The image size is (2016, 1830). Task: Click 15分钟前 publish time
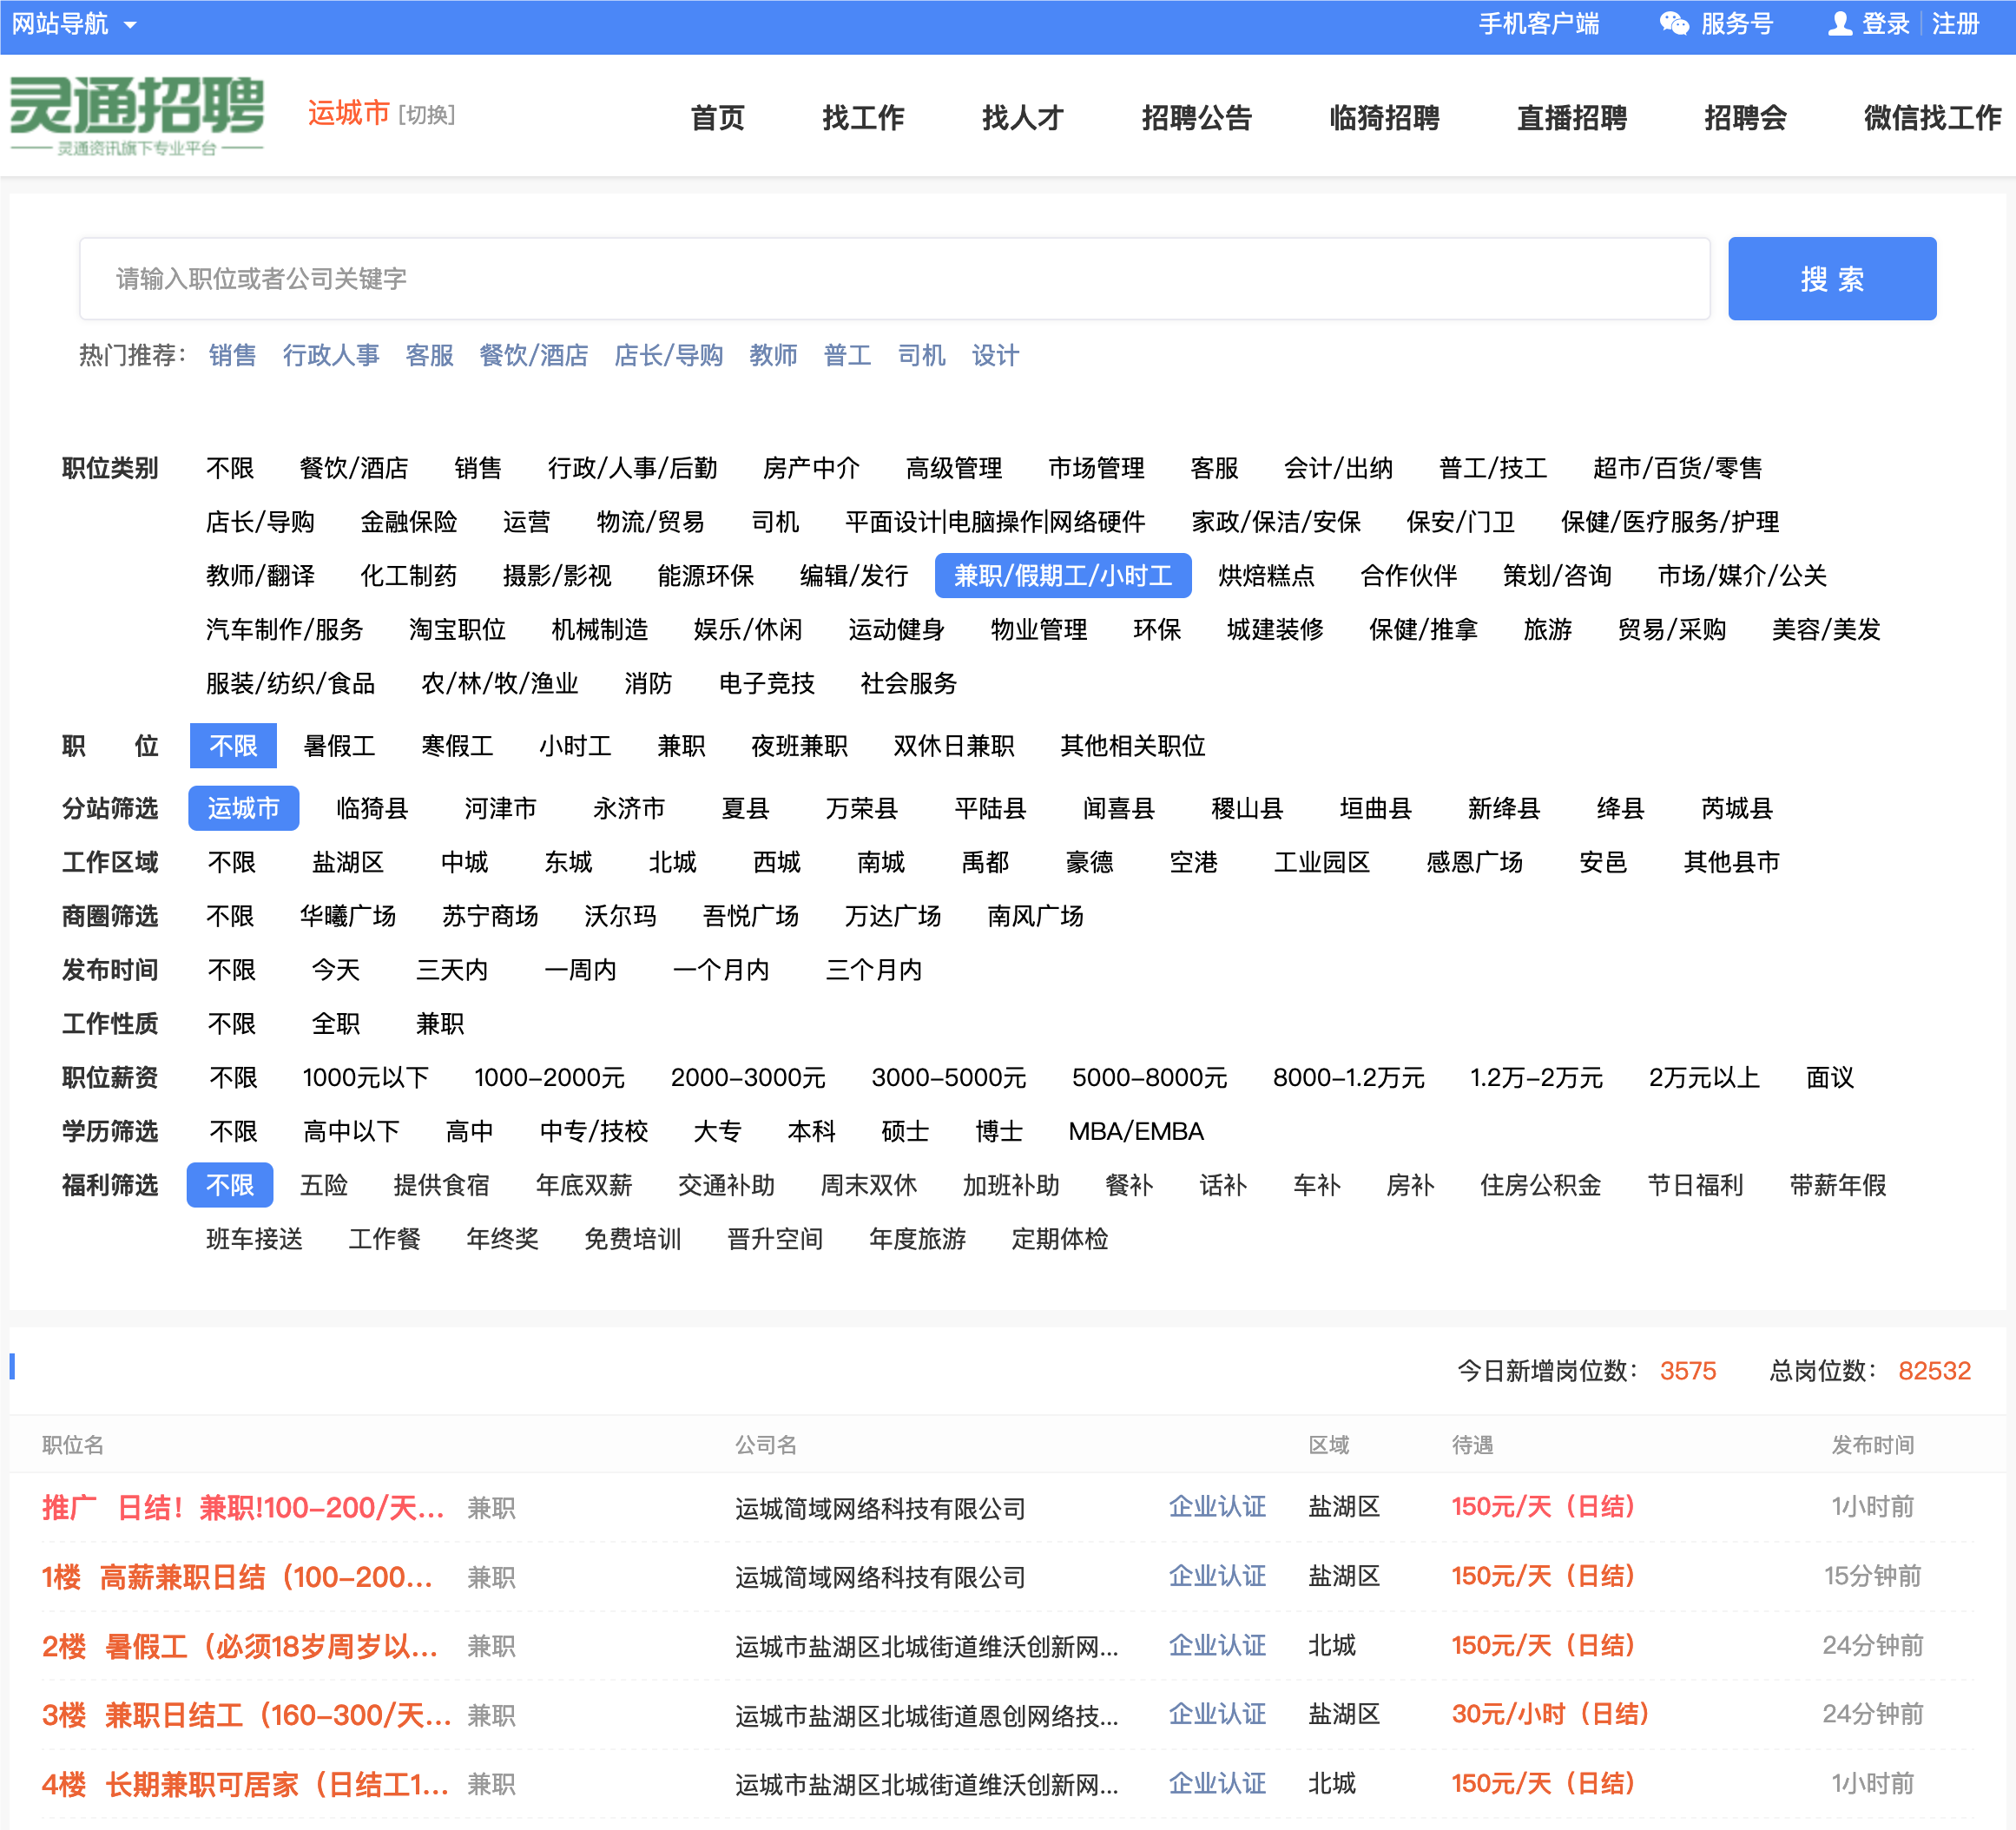coord(1873,1577)
